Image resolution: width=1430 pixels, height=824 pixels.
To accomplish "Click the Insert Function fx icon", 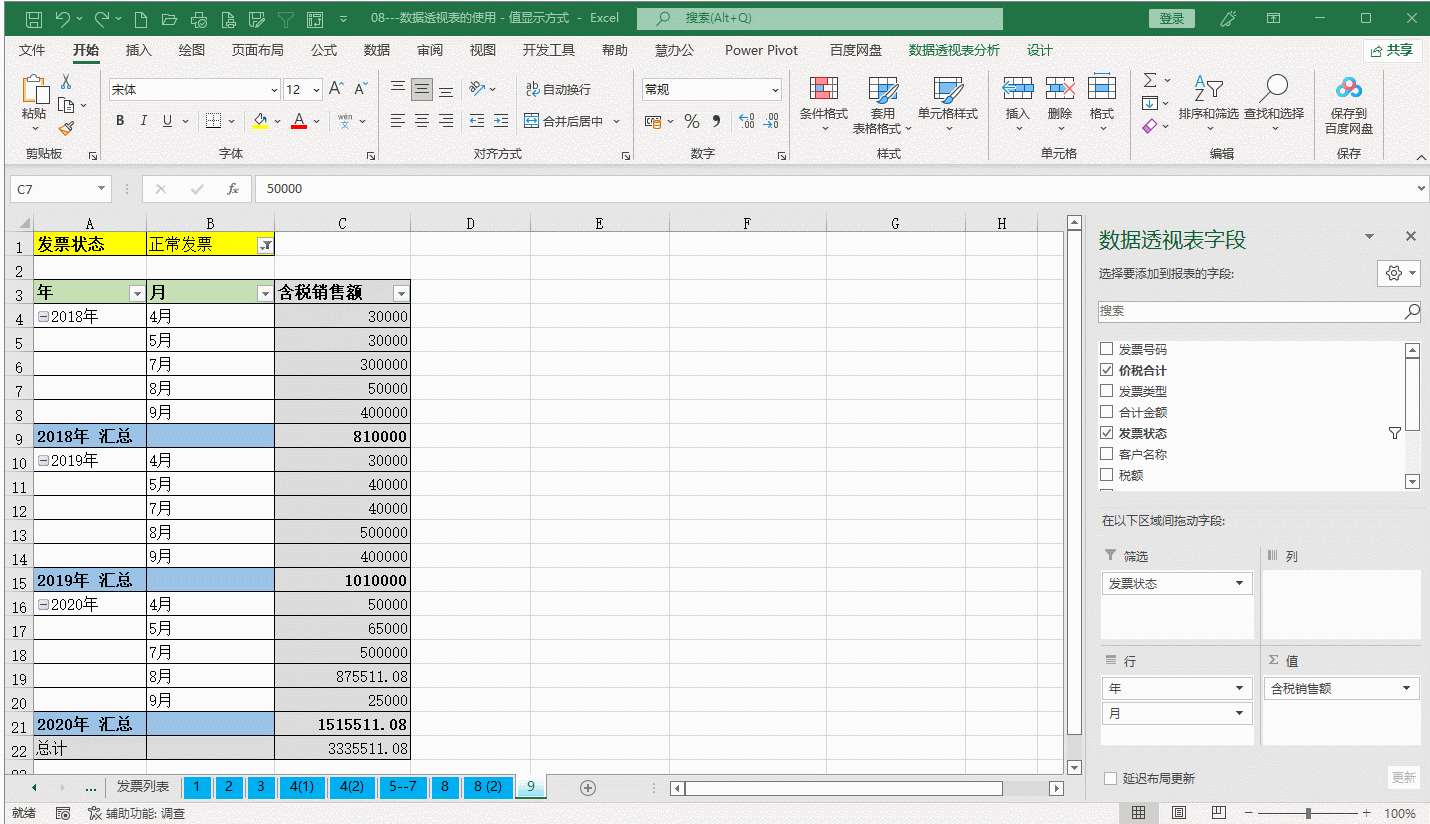I will [233, 189].
